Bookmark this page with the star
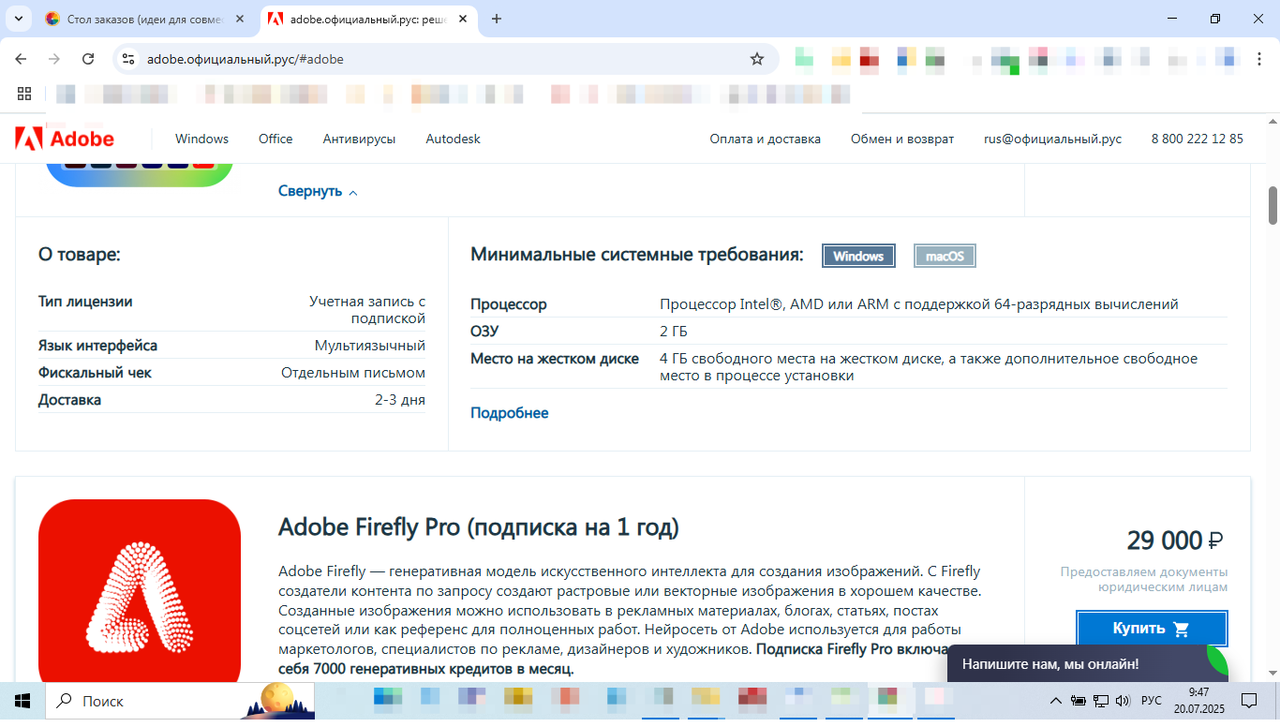The width and height of the screenshot is (1280, 725). pyautogui.click(x=757, y=59)
